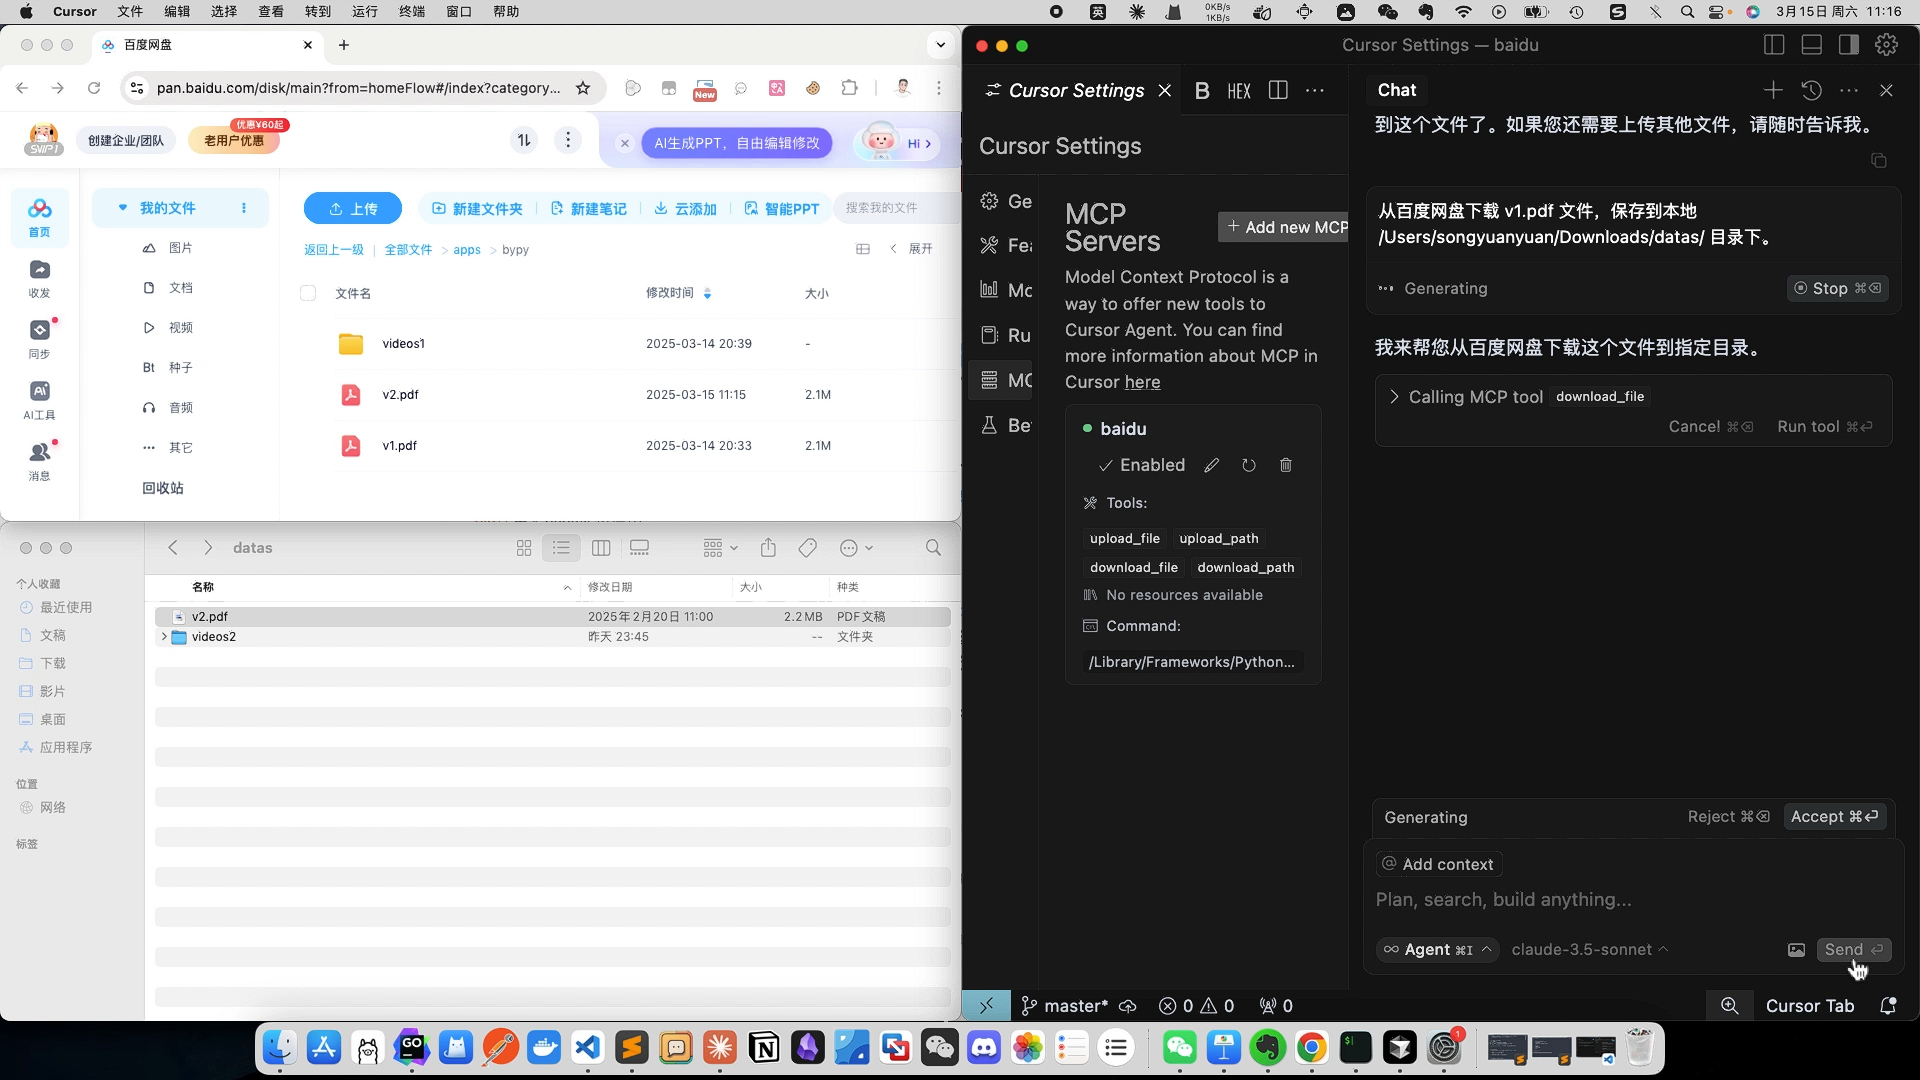Select v2.pdf file in Netdisk list

[x=400, y=394]
